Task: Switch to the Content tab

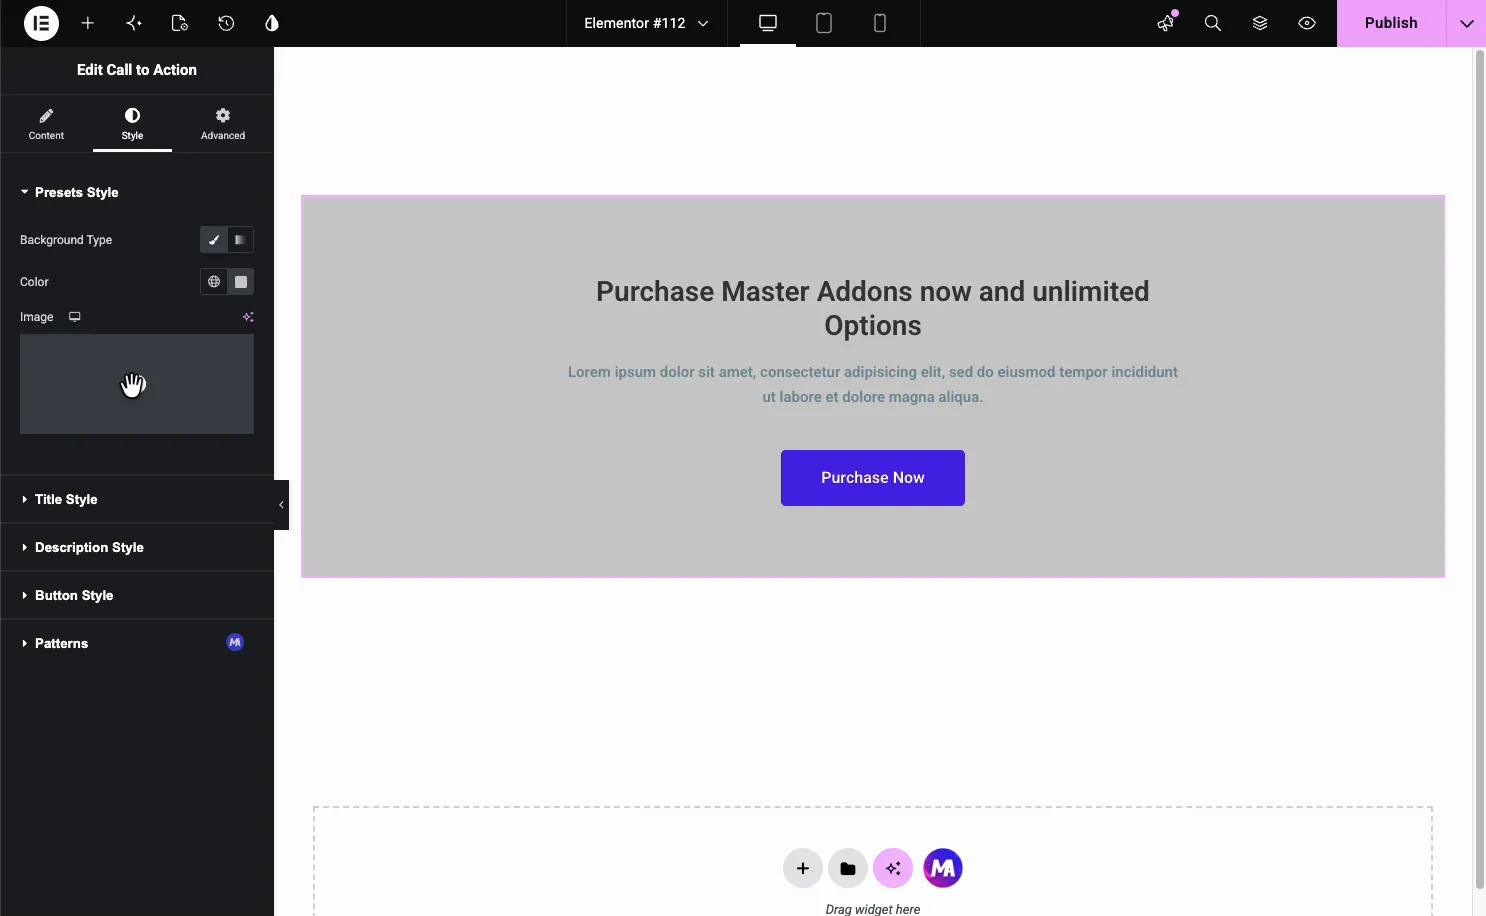Action: (46, 124)
